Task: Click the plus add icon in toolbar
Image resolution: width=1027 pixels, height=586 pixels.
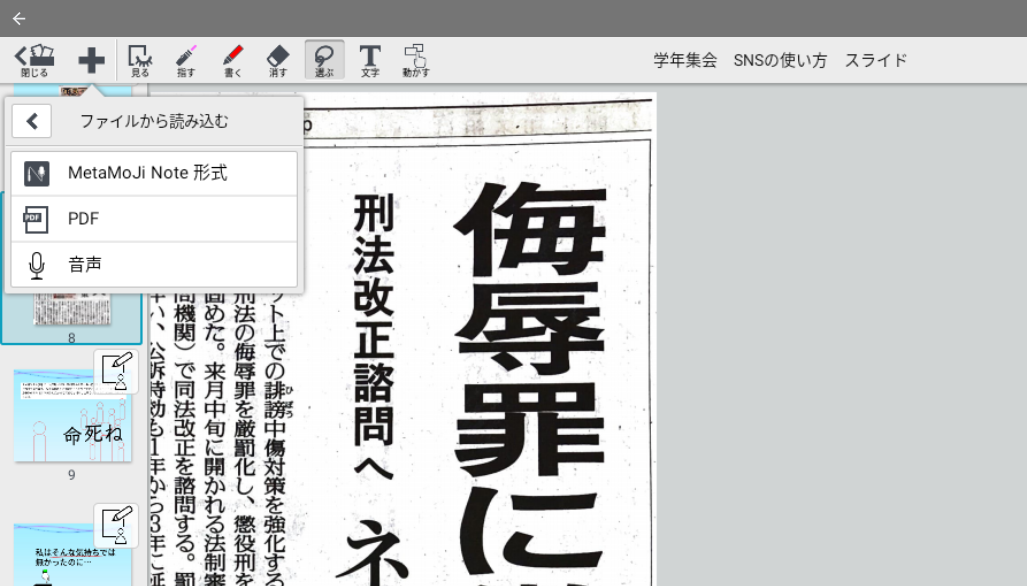Action: coord(91,60)
